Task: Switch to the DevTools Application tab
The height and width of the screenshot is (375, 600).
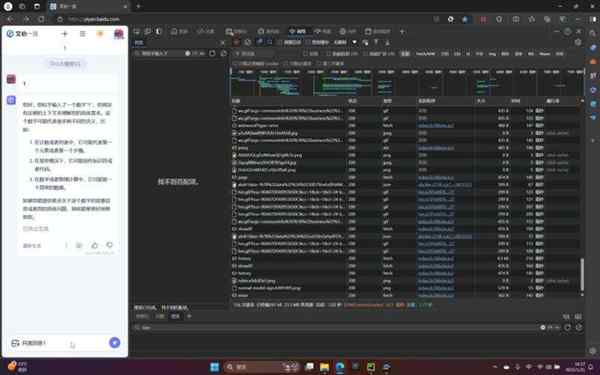Action: 378,31
